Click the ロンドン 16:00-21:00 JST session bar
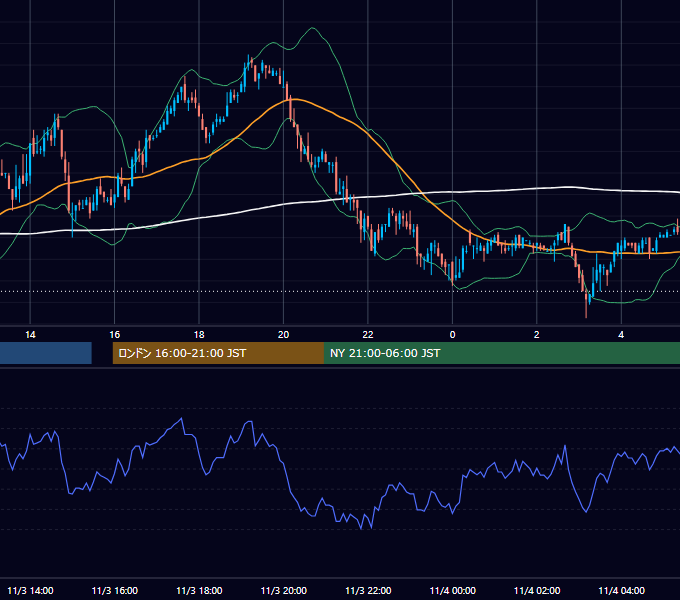Image resolution: width=680 pixels, height=600 pixels. coord(218,353)
